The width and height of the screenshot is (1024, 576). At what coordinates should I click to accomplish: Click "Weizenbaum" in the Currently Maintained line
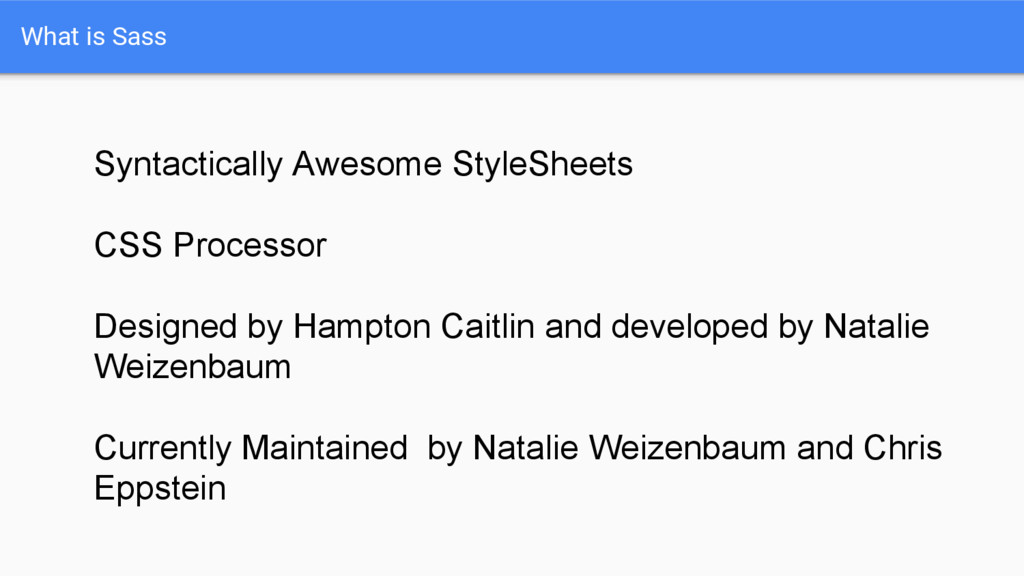tap(688, 448)
